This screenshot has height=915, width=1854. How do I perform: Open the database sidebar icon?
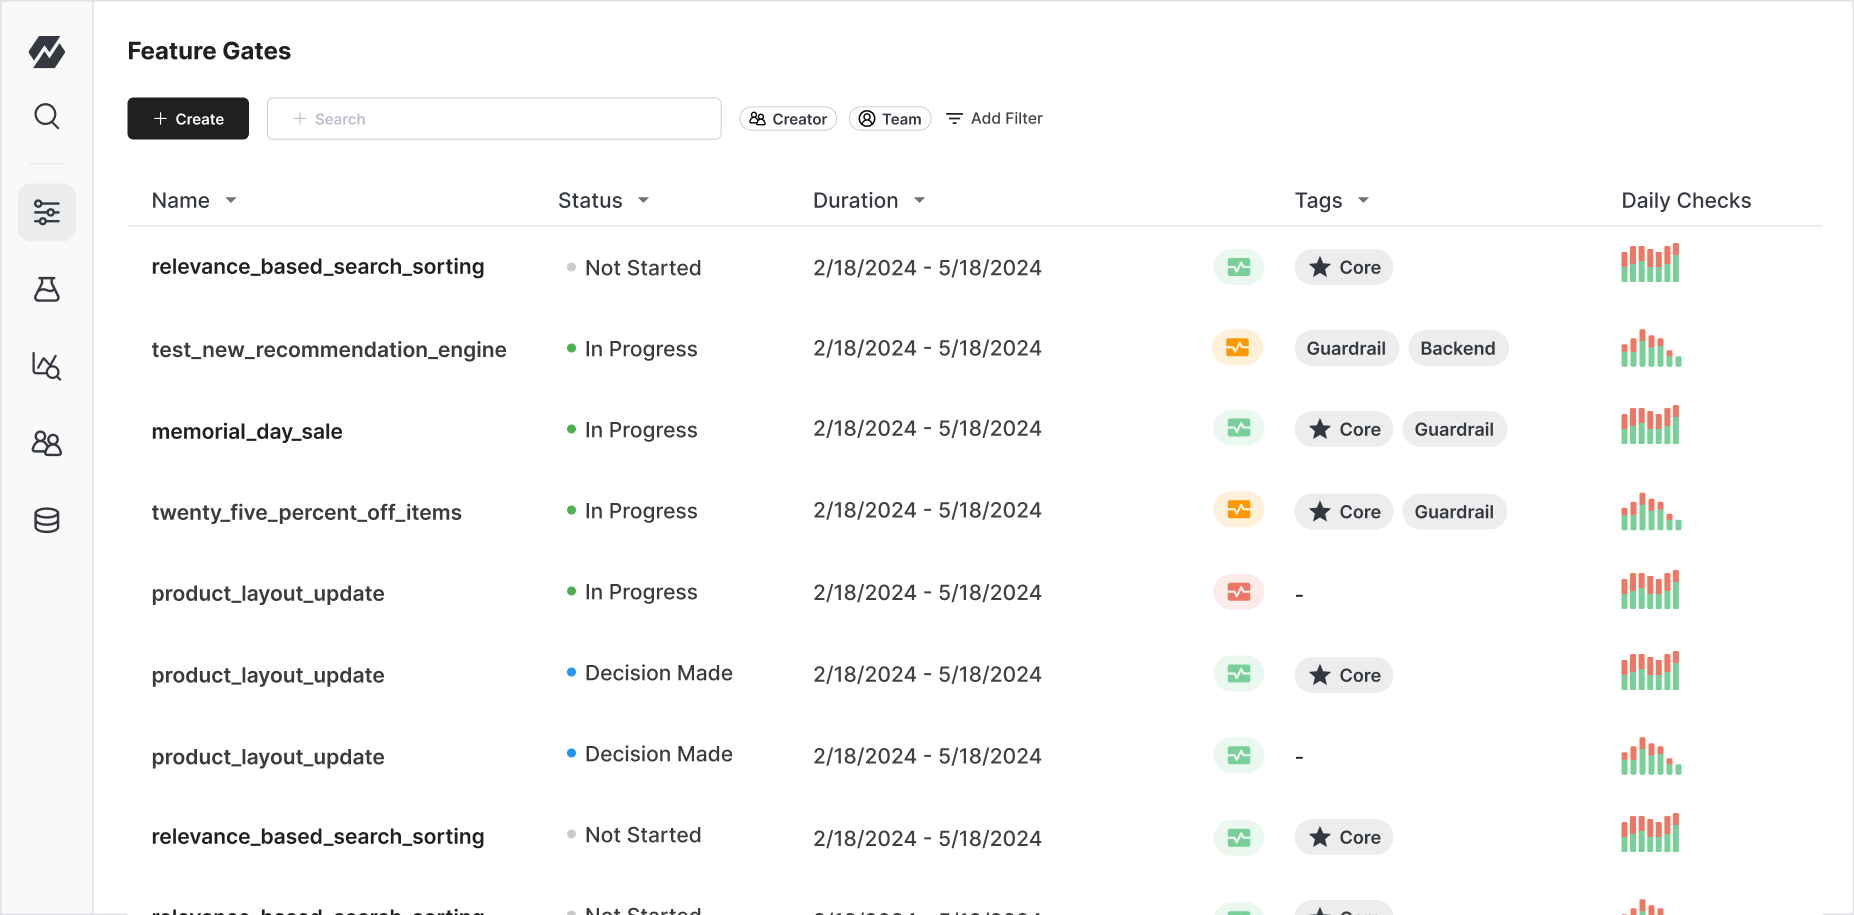click(x=47, y=520)
